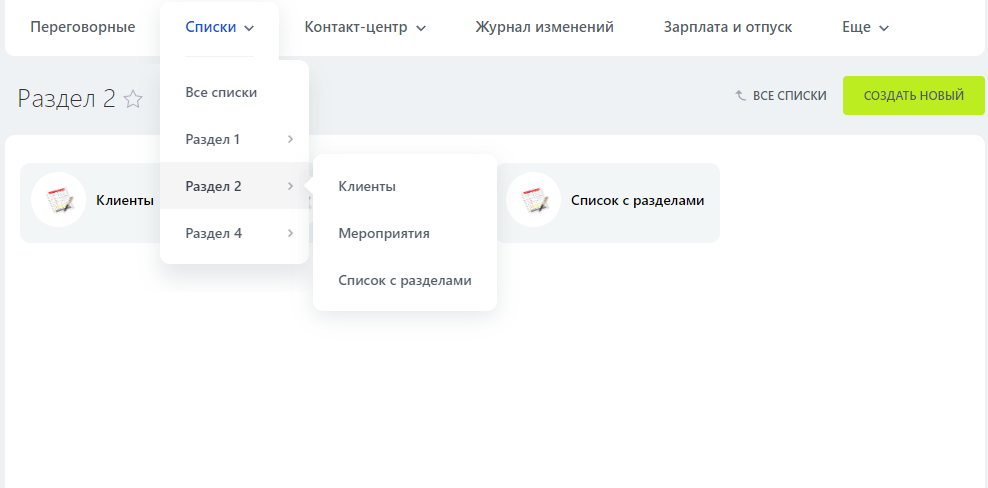Select Мероприятия from the submenu
Image resolution: width=988 pixels, height=488 pixels.
click(384, 233)
